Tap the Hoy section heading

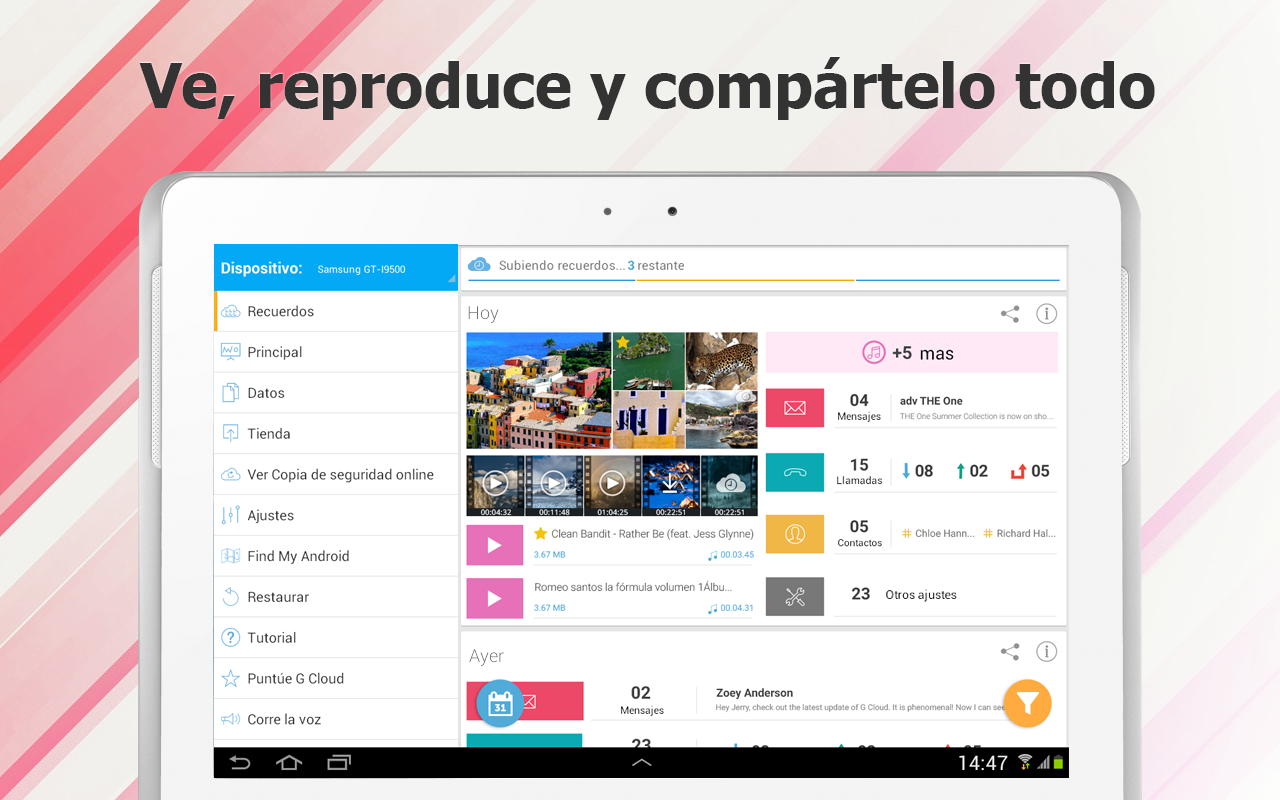[483, 314]
